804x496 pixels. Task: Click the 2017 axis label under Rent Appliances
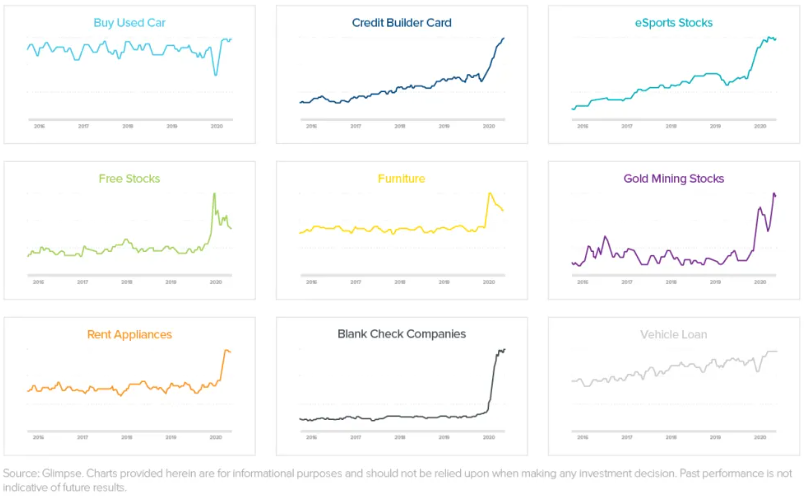point(82,438)
